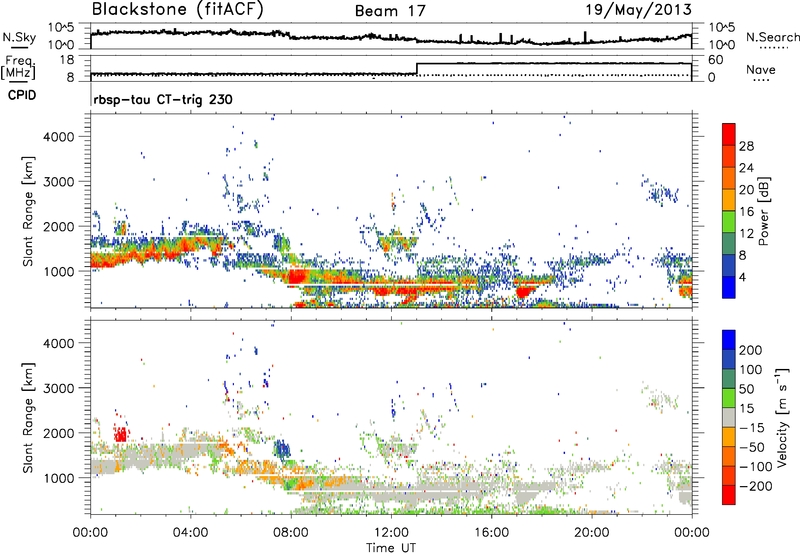The image size is (800, 554).
Task: Click the 'N.Search' legend label
Action: (772, 37)
